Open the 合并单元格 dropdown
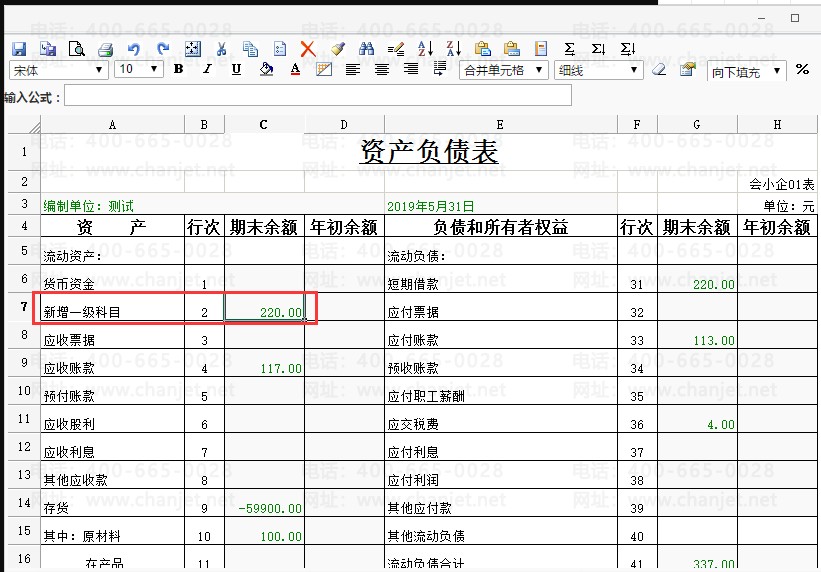Screen dimensions: 821x572 pos(504,70)
